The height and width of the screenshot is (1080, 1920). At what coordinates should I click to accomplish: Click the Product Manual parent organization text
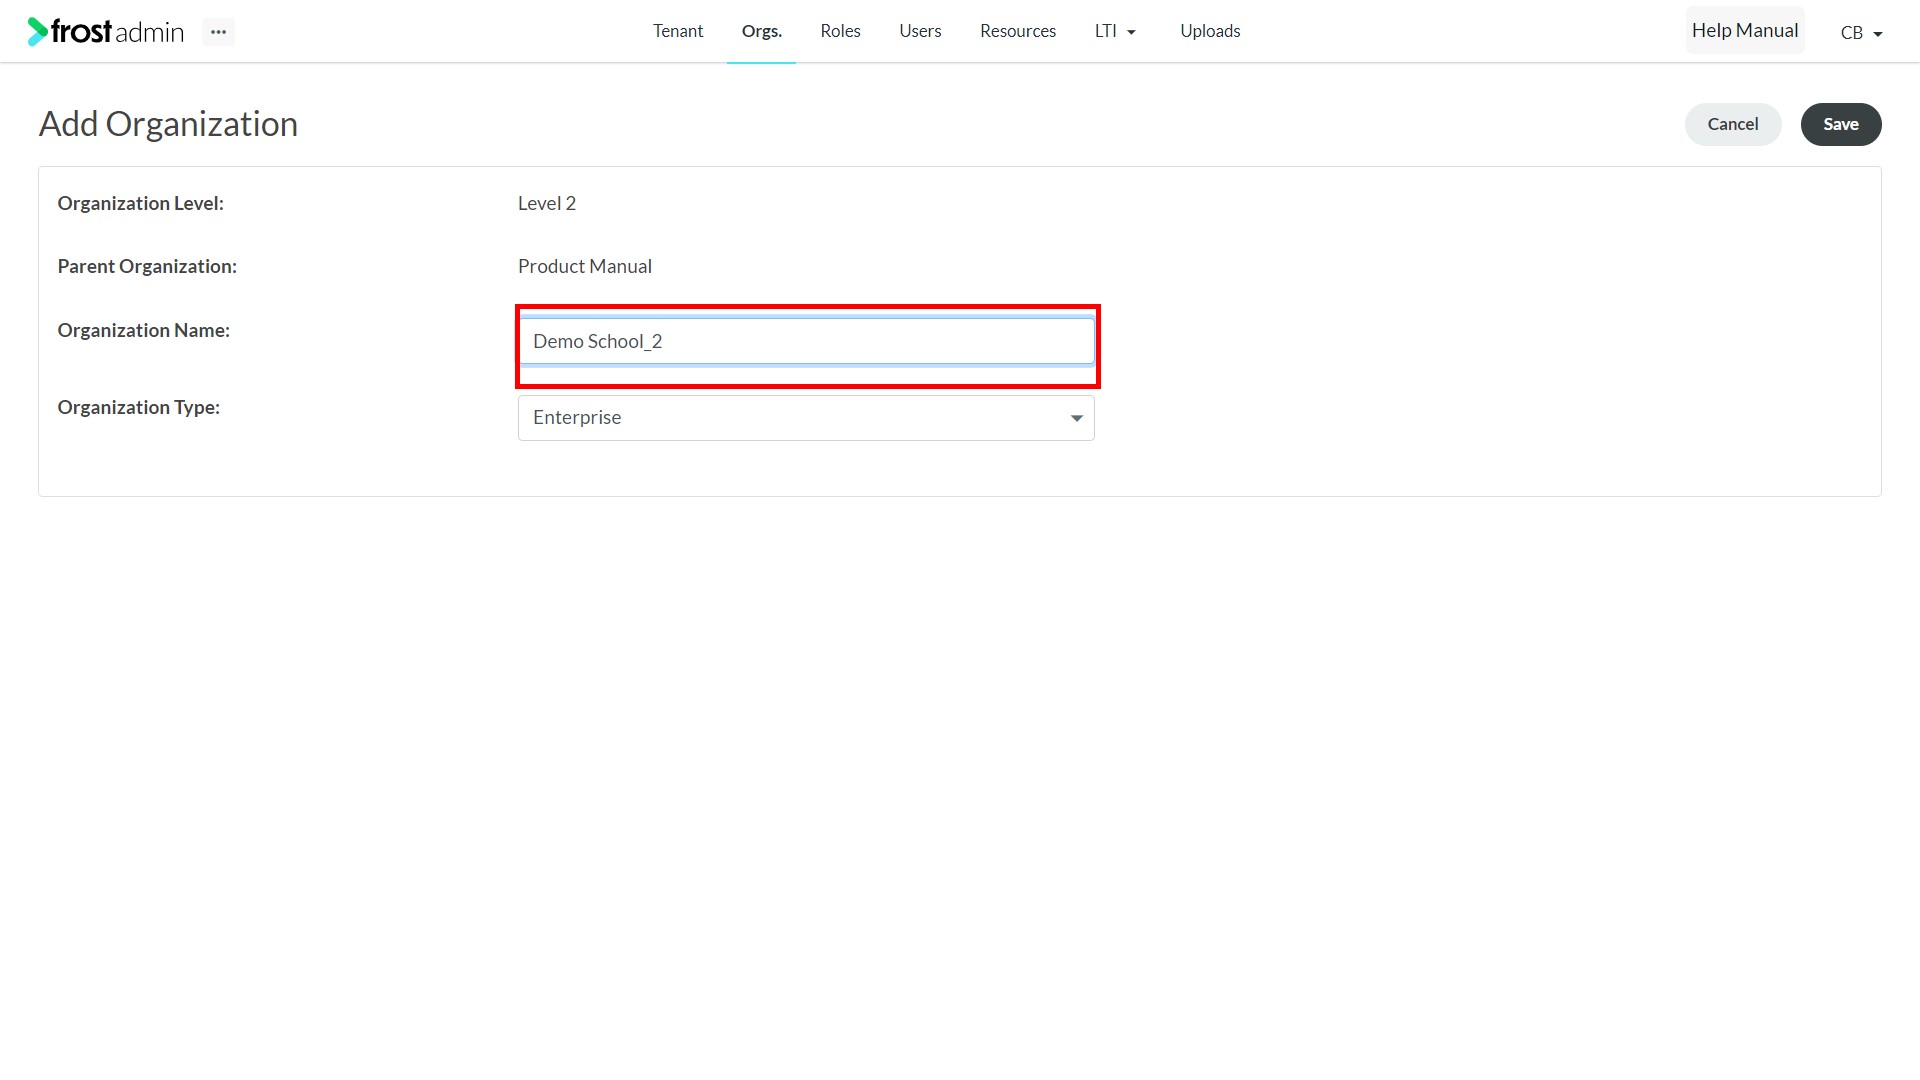click(x=585, y=266)
